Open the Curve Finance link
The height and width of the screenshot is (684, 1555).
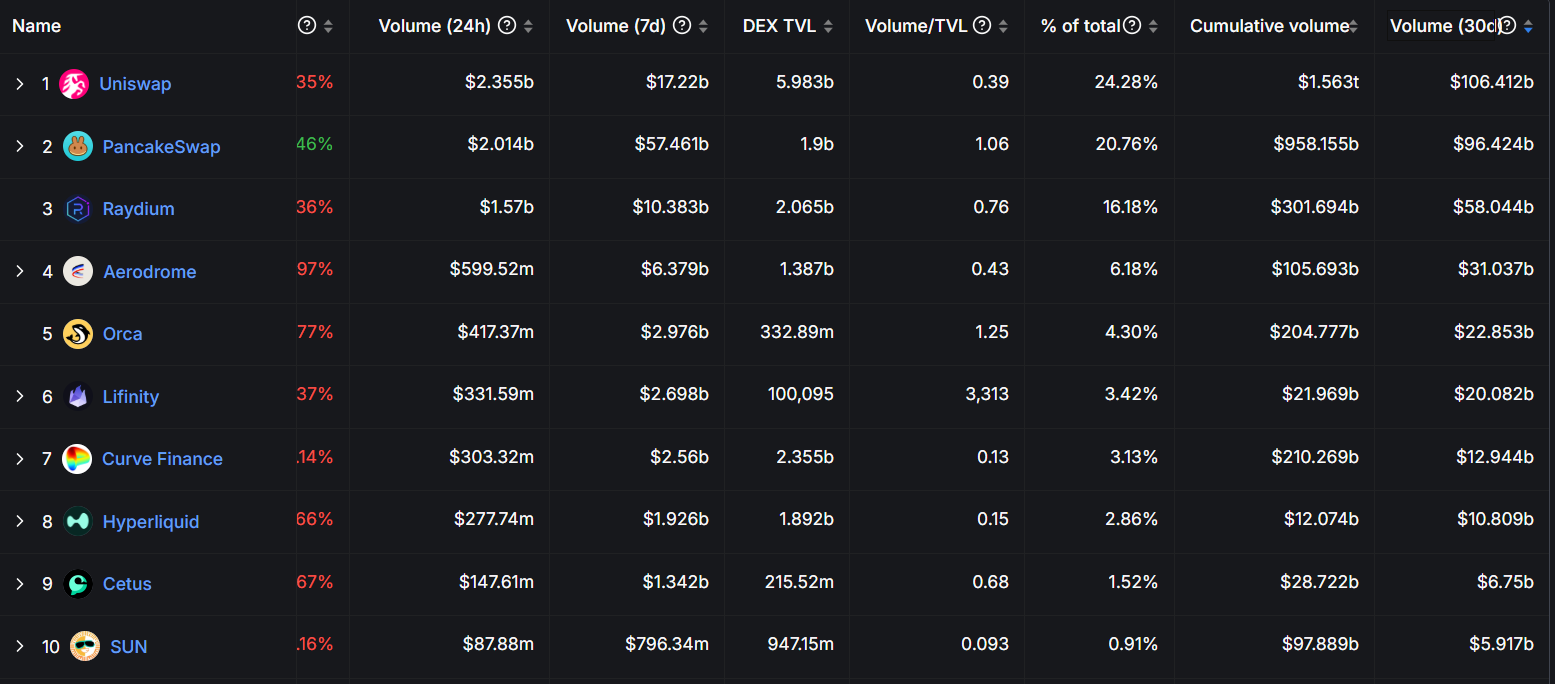162,459
